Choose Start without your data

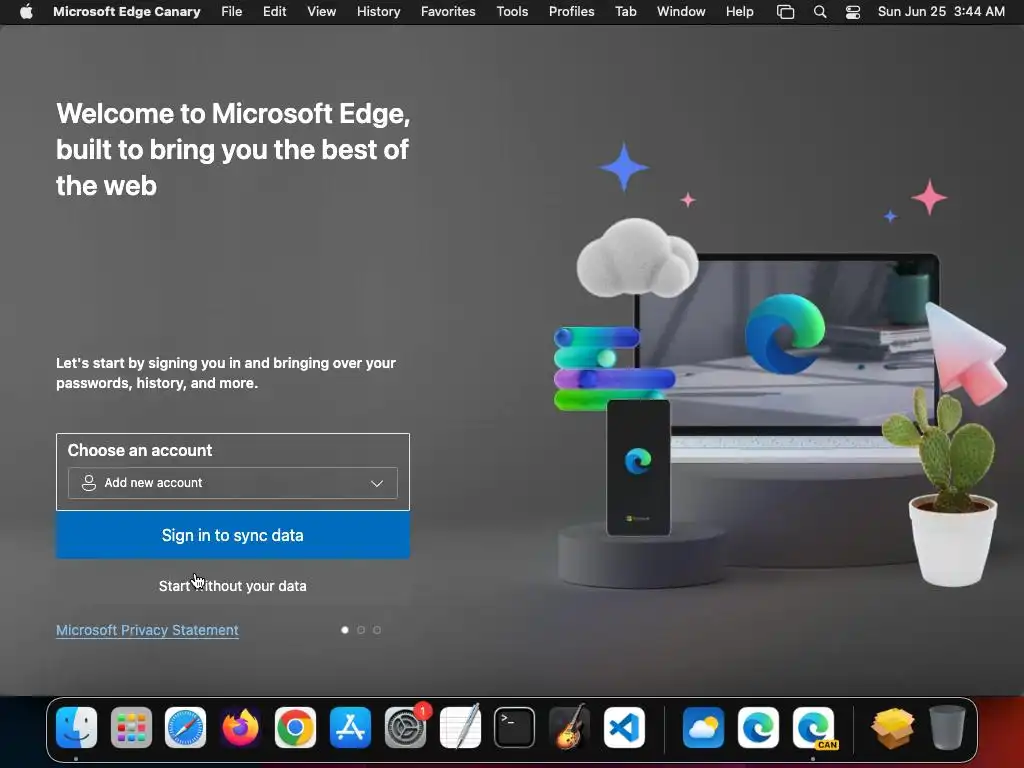(232, 586)
